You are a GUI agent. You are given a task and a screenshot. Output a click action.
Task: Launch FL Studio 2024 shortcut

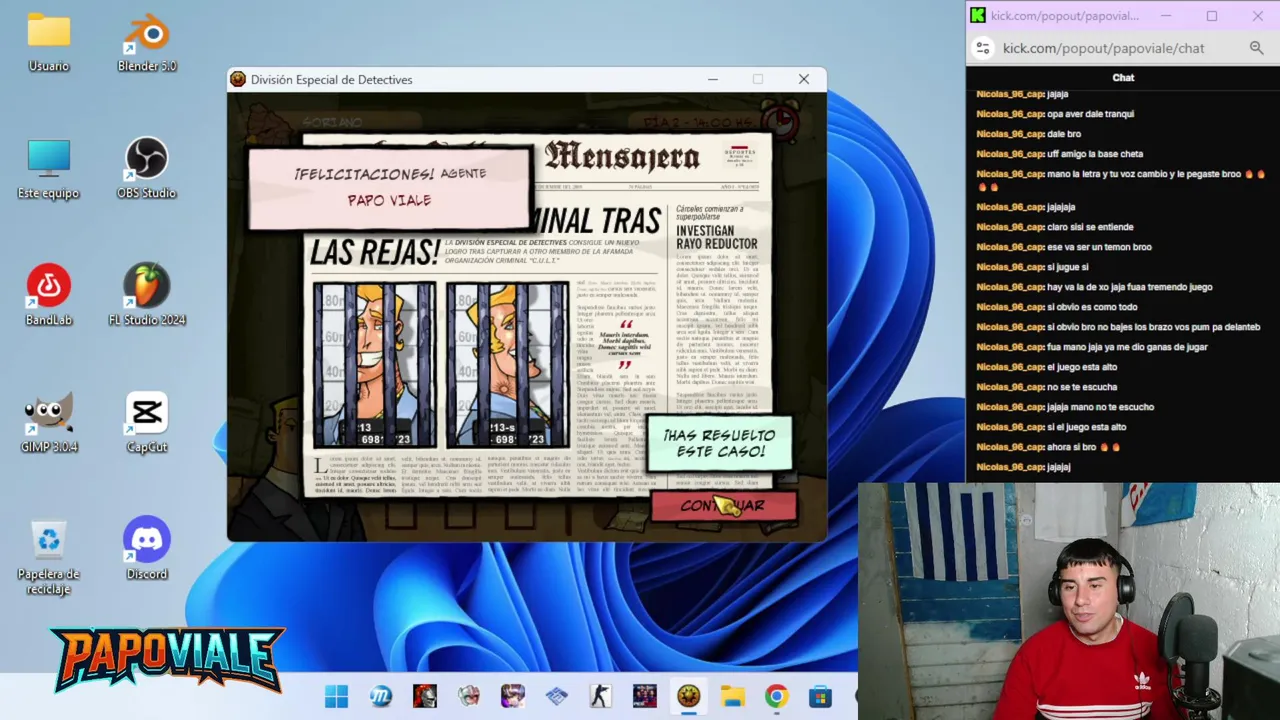(147, 296)
